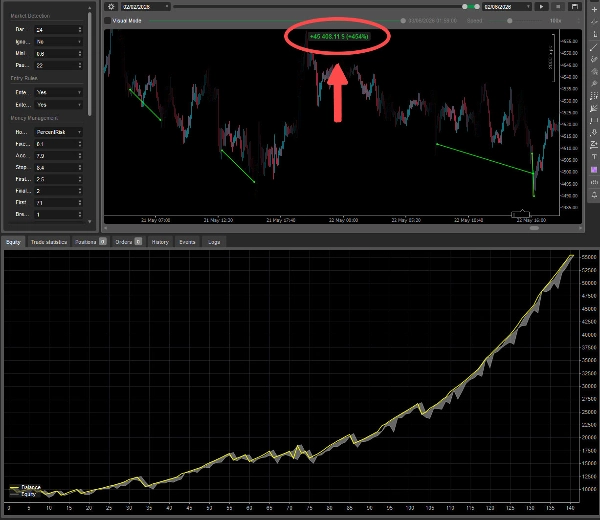
Task: Click the stepper for value 24
Action: pyautogui.click(x=80, y=29)
